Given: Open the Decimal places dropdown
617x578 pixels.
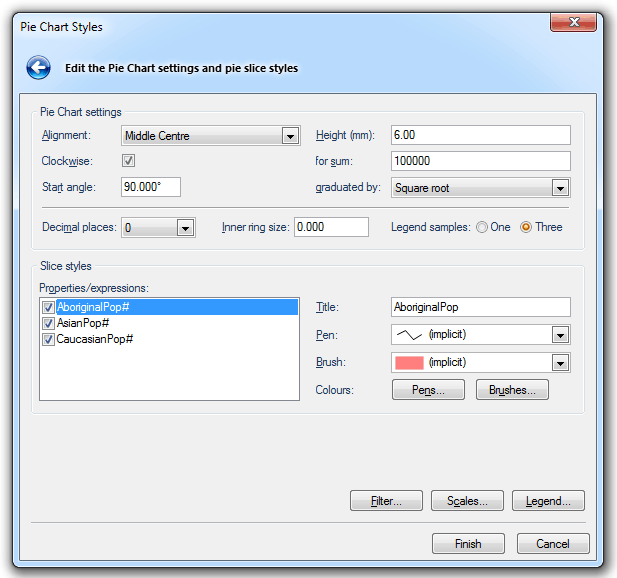Looking at the screenshot, I should 185,228.
